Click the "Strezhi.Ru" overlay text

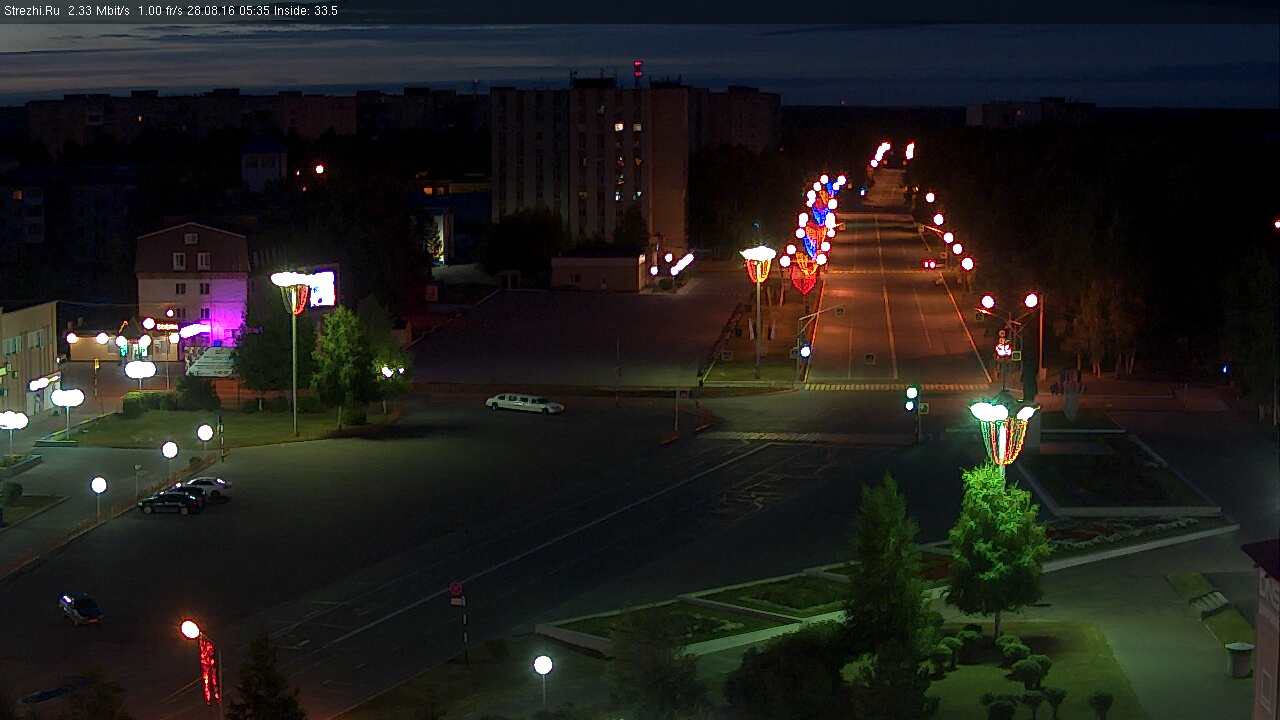[32, 11]
